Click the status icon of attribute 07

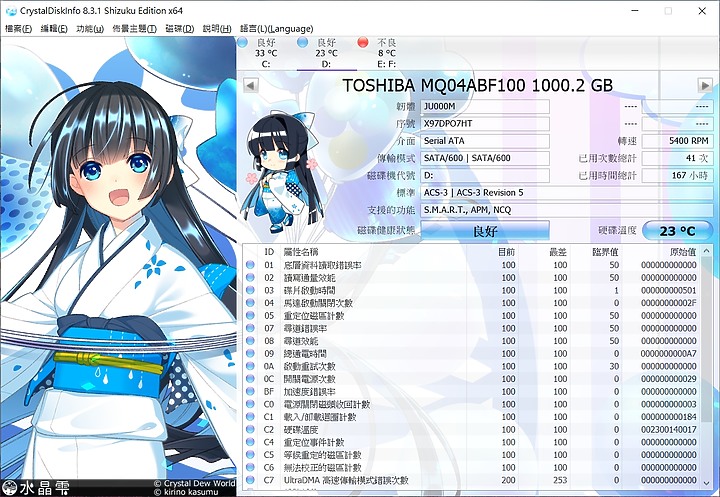coord(250,328)
